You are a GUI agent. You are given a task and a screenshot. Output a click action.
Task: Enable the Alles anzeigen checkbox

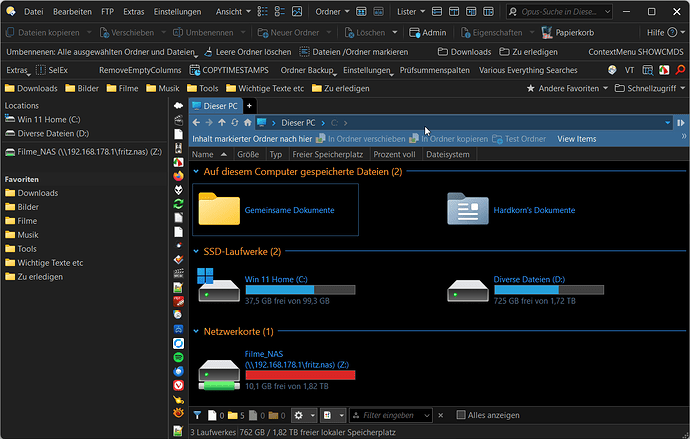[461, 415]
